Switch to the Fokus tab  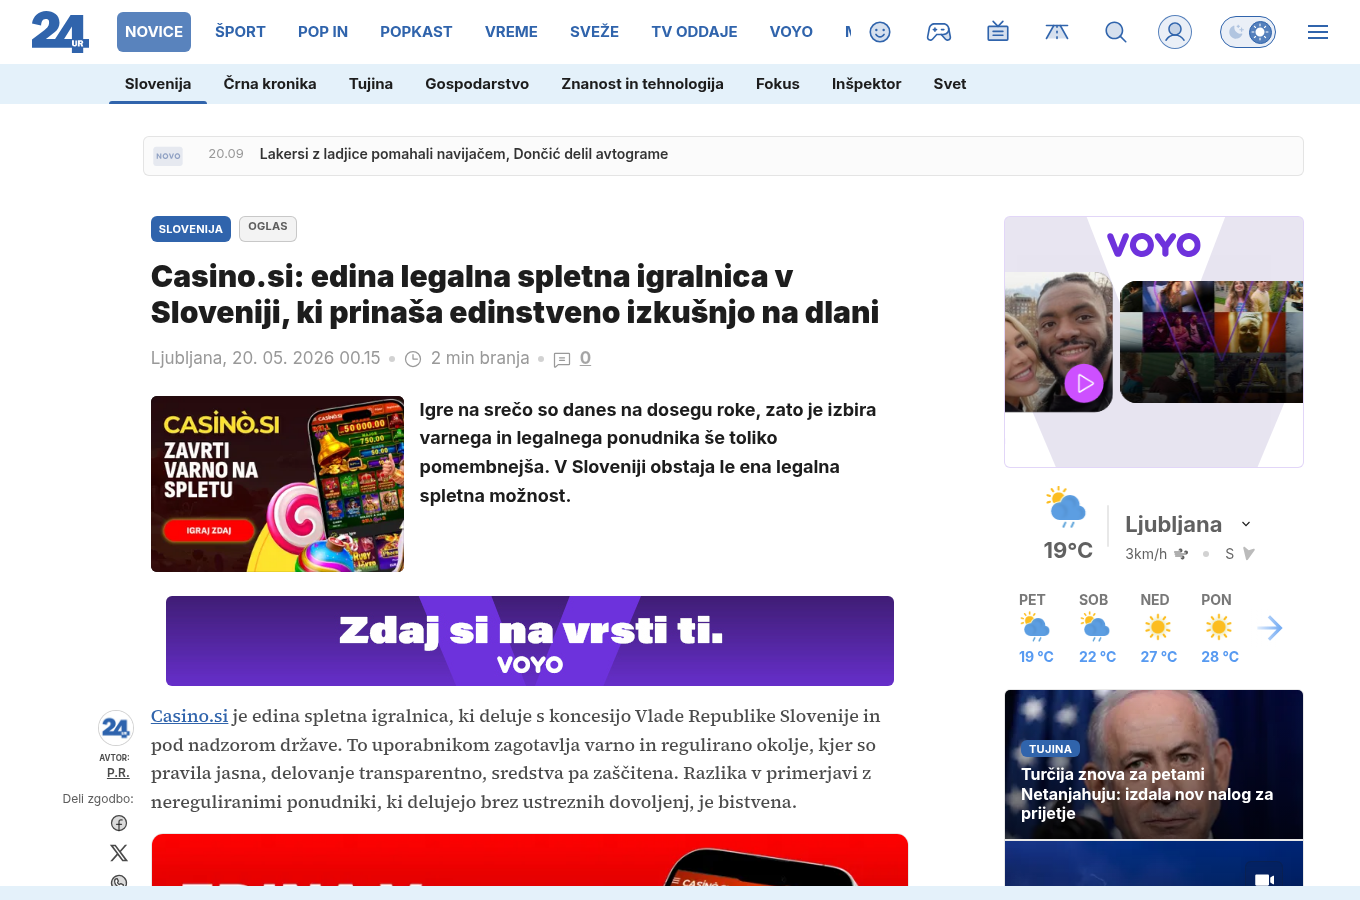pos(778,84)
